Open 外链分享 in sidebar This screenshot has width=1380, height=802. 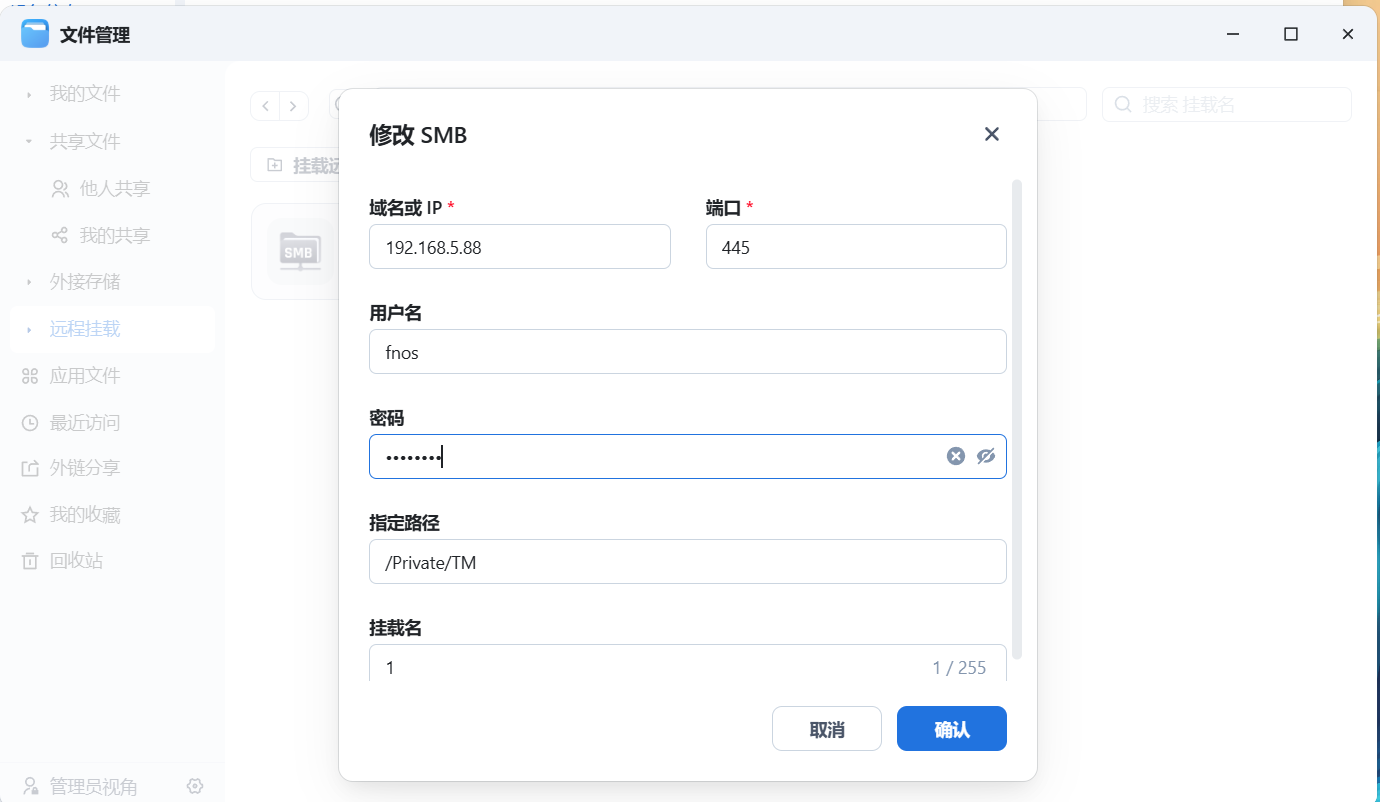pyautogui.click(x=84, y=468)
